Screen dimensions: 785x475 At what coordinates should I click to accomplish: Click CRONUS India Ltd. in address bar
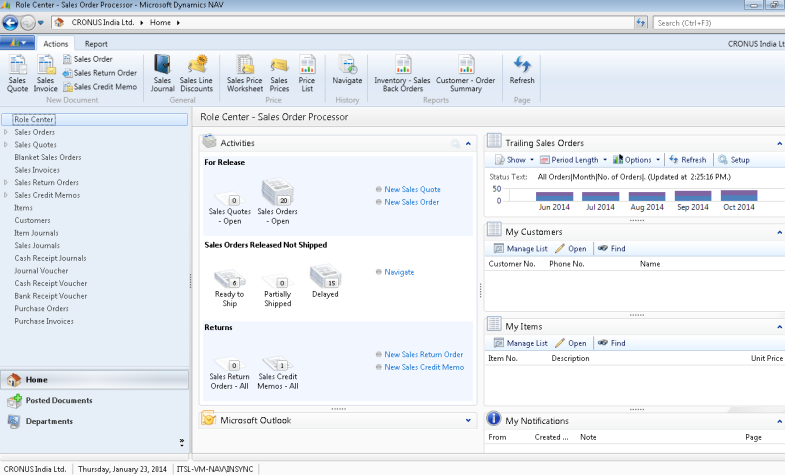click(x=103, y=23)
